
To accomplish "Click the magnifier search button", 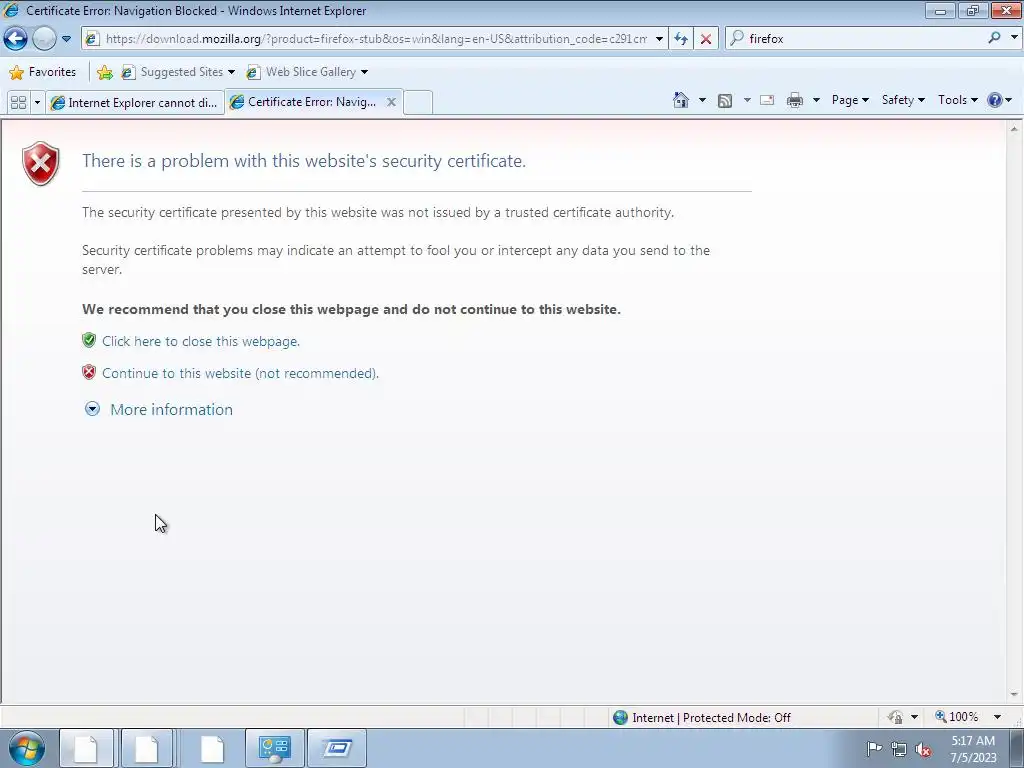I will tap(994, 39).
